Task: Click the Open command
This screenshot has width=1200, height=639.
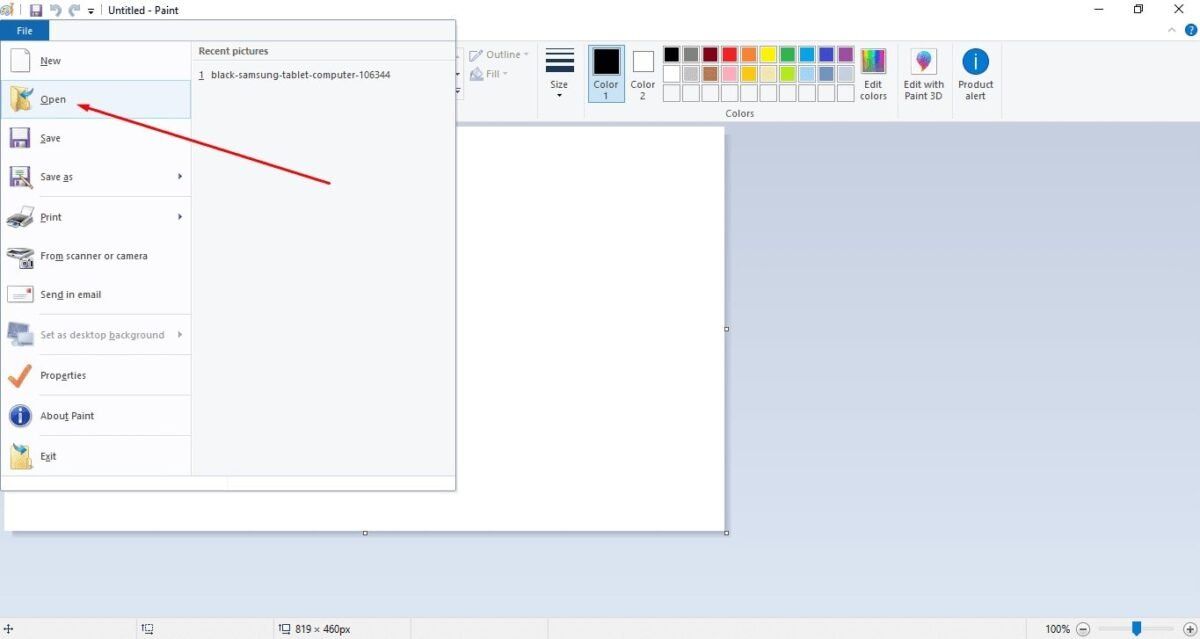Action: 52,99
